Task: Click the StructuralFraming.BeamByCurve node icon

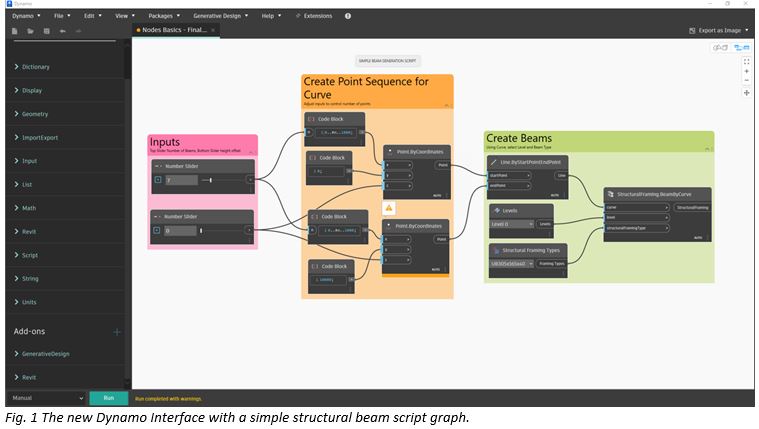Action: point(610,194)
